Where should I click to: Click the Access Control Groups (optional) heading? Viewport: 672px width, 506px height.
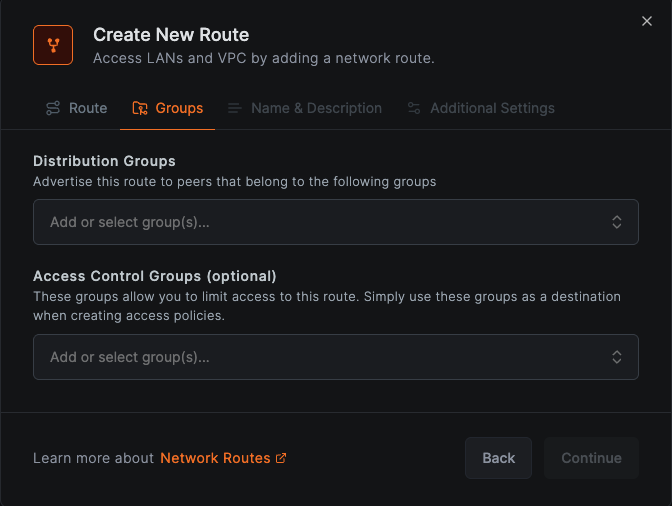[x=154, y=276]
